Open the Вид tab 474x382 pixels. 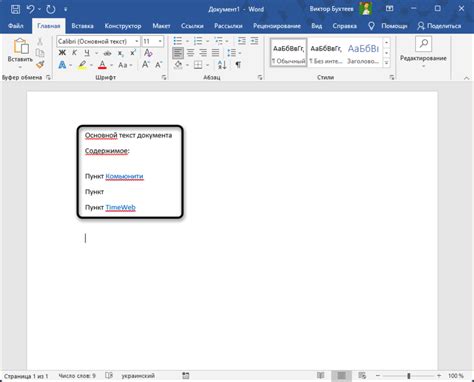(317, 26)
